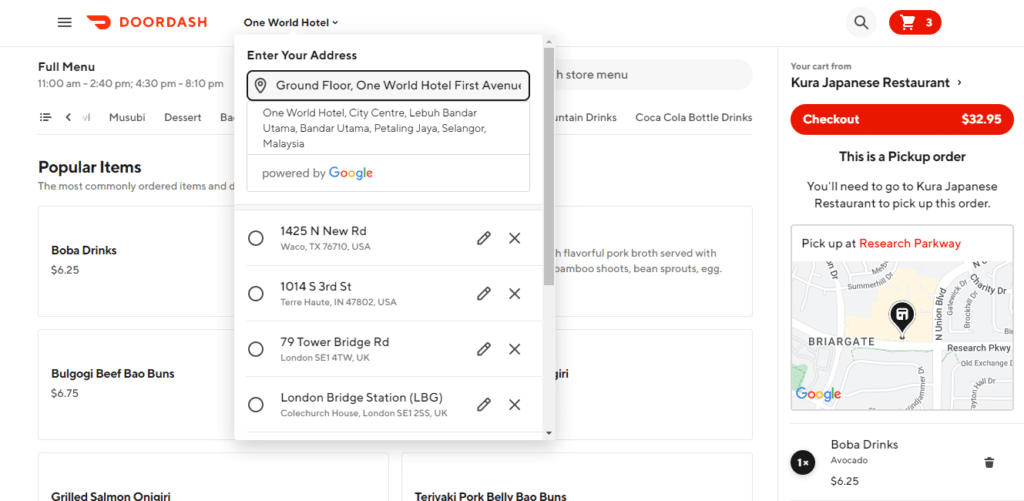
Task: Click the address list scrollbar thumb
Action: (x=549, y=166)
